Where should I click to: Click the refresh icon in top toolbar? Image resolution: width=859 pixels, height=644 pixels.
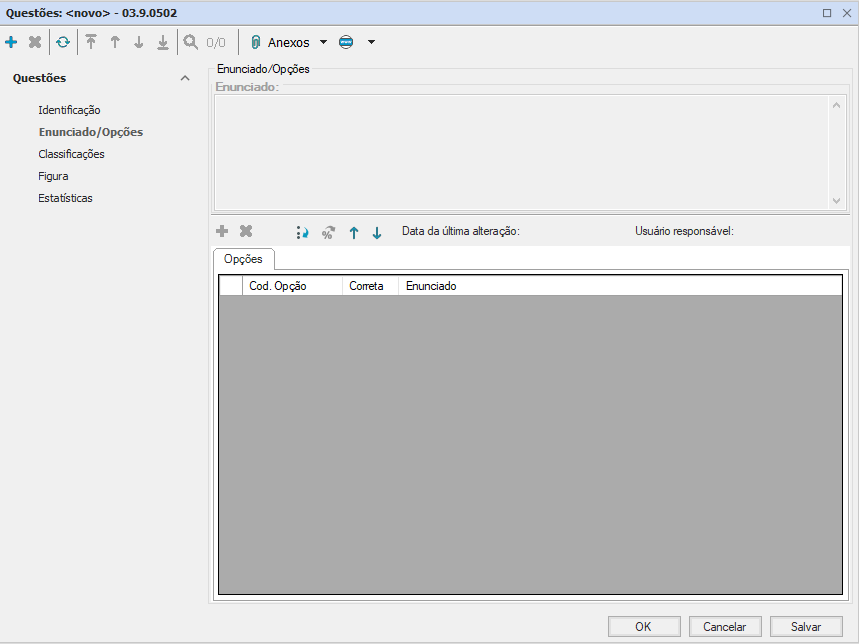(63, 42)
